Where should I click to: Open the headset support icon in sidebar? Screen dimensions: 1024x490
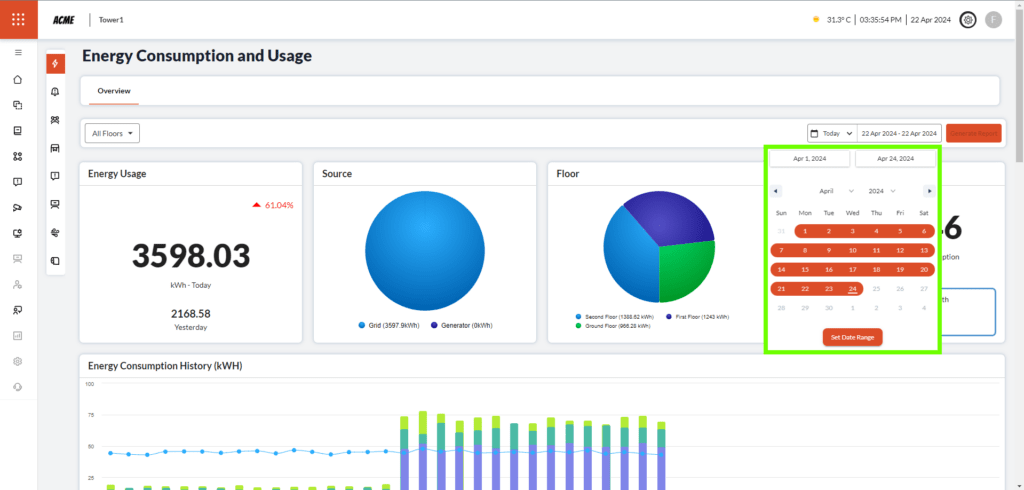click(18, 386)
